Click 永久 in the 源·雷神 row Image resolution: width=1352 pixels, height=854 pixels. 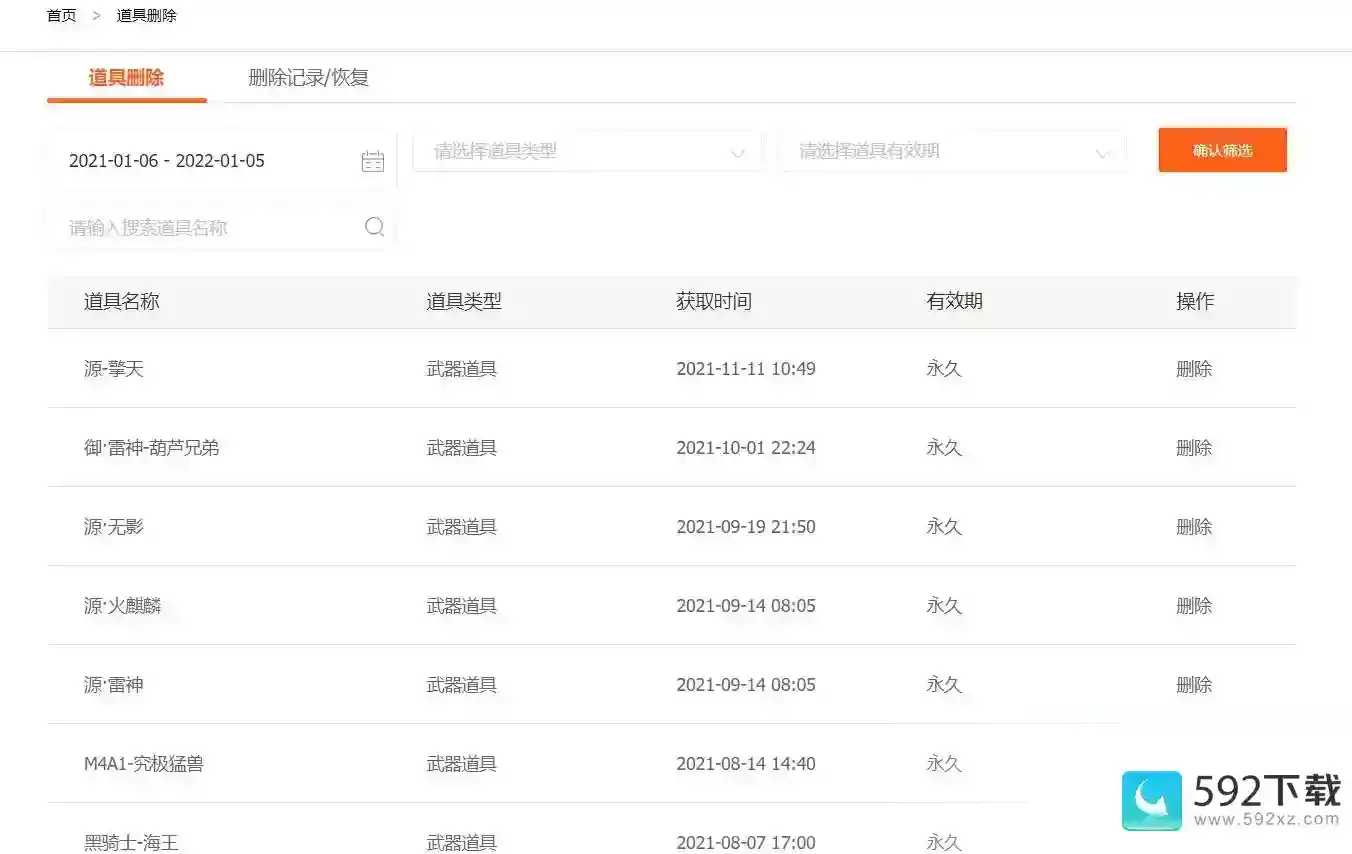(x=944, y=685)
